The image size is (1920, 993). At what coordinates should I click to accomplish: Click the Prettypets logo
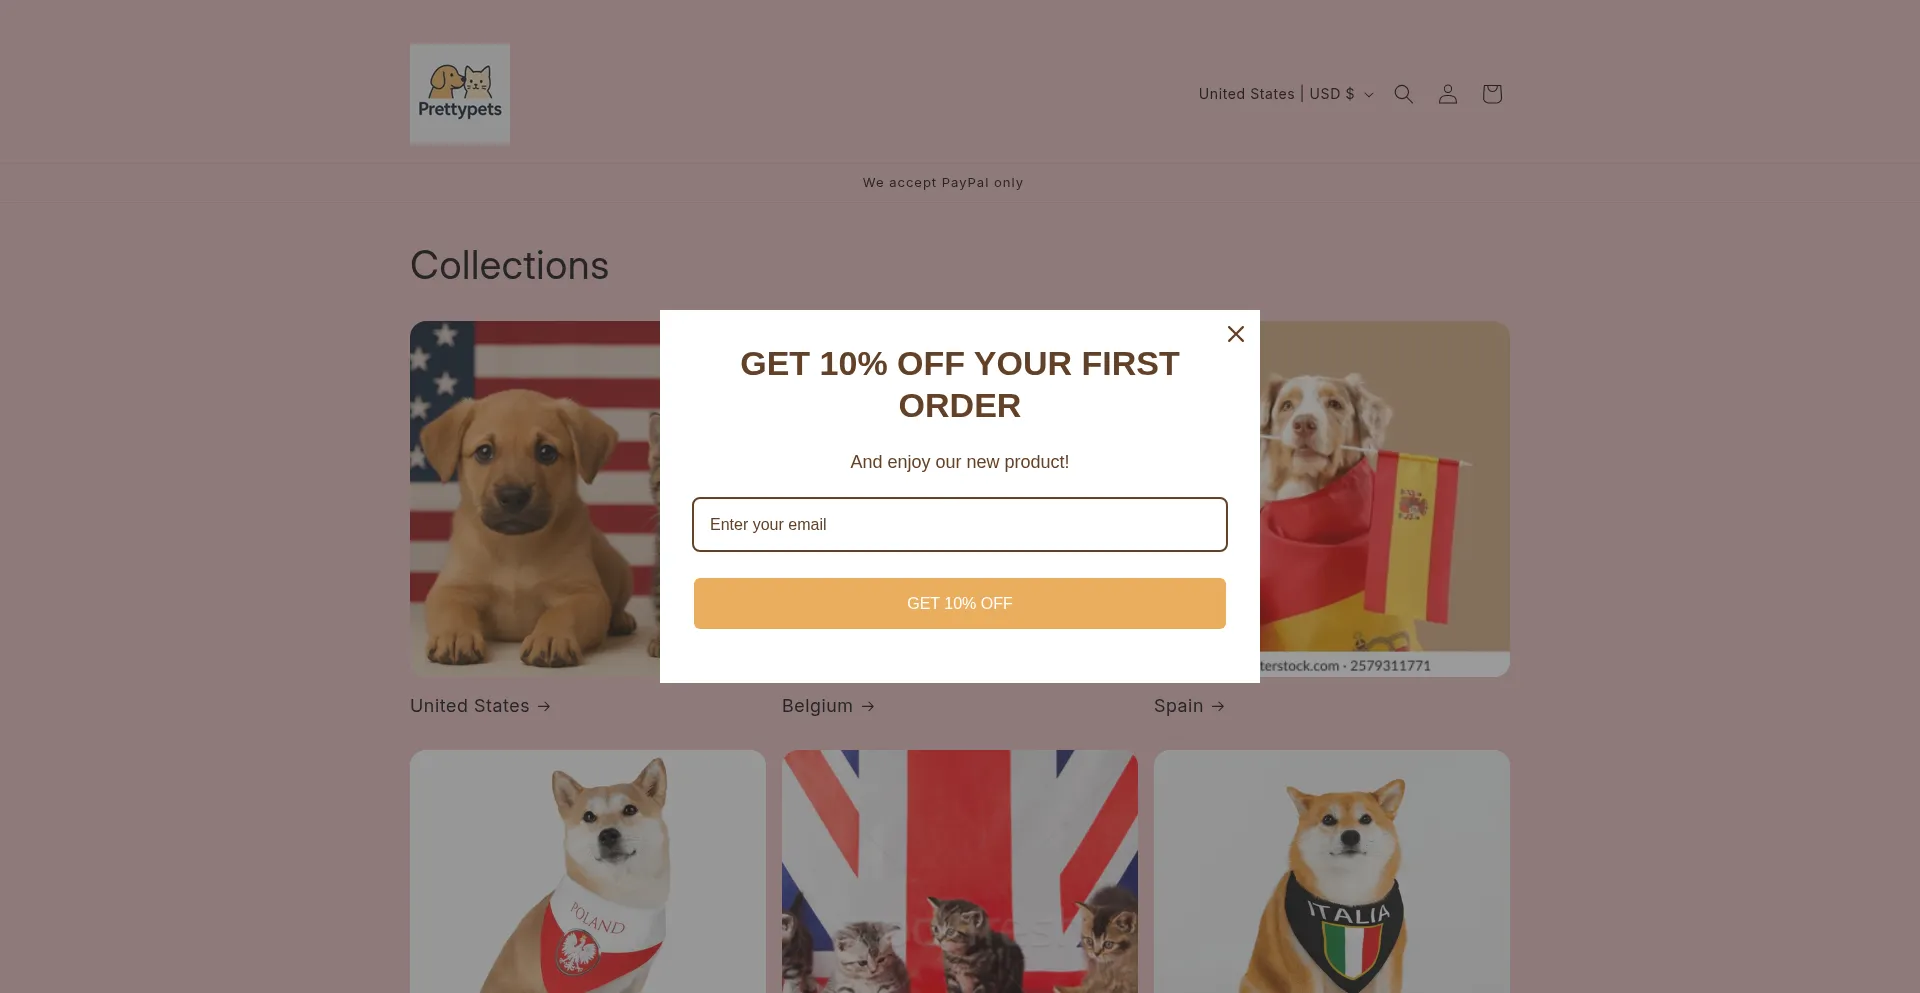(460, 94)
